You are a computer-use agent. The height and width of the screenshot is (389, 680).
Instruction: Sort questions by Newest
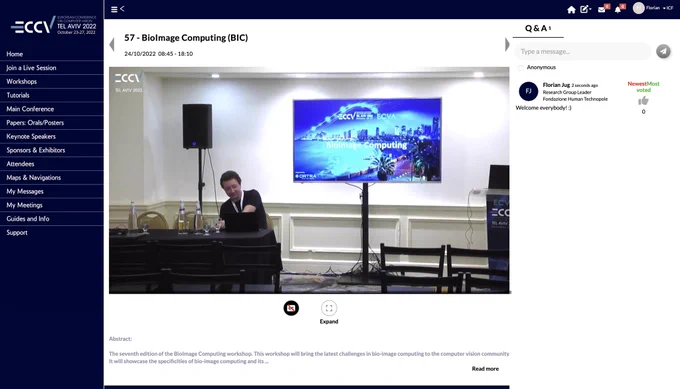637,84
